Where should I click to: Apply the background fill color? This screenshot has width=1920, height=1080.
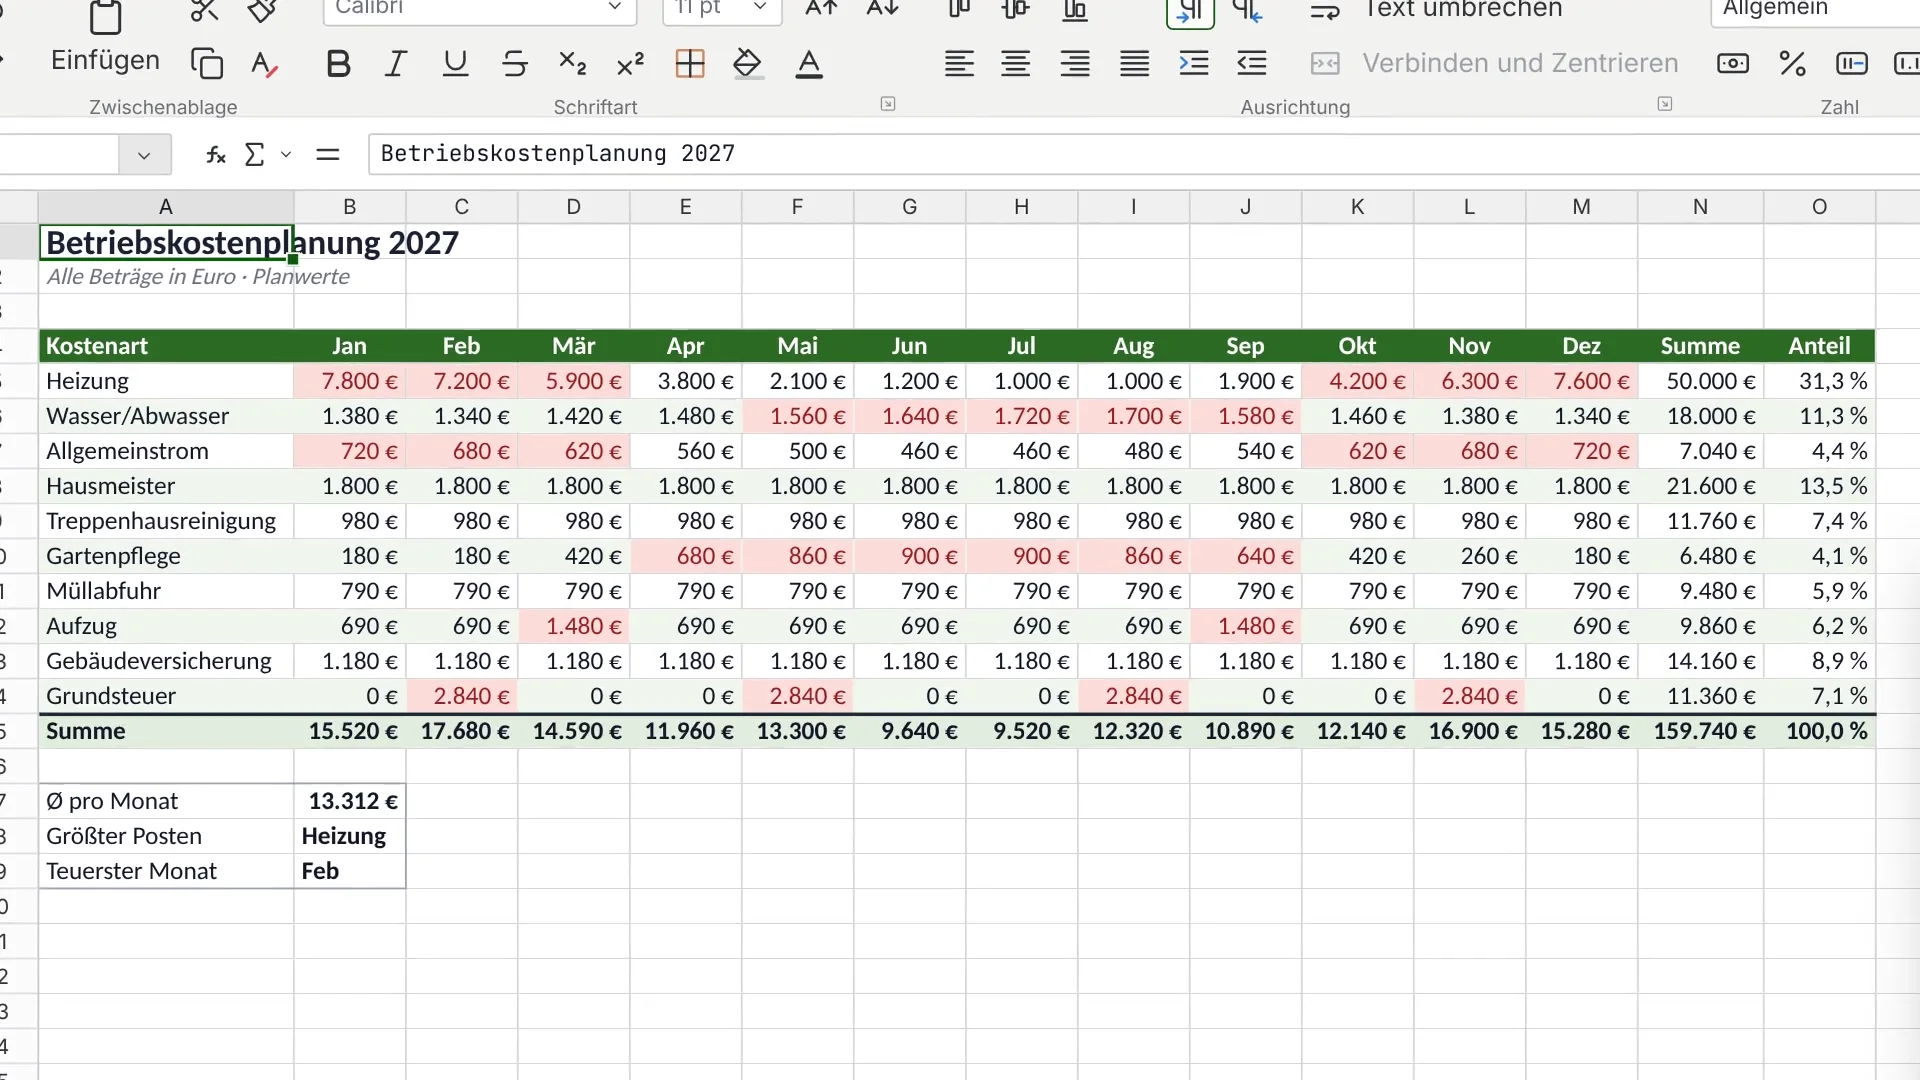pyautogui.click(x=747, y=64)
